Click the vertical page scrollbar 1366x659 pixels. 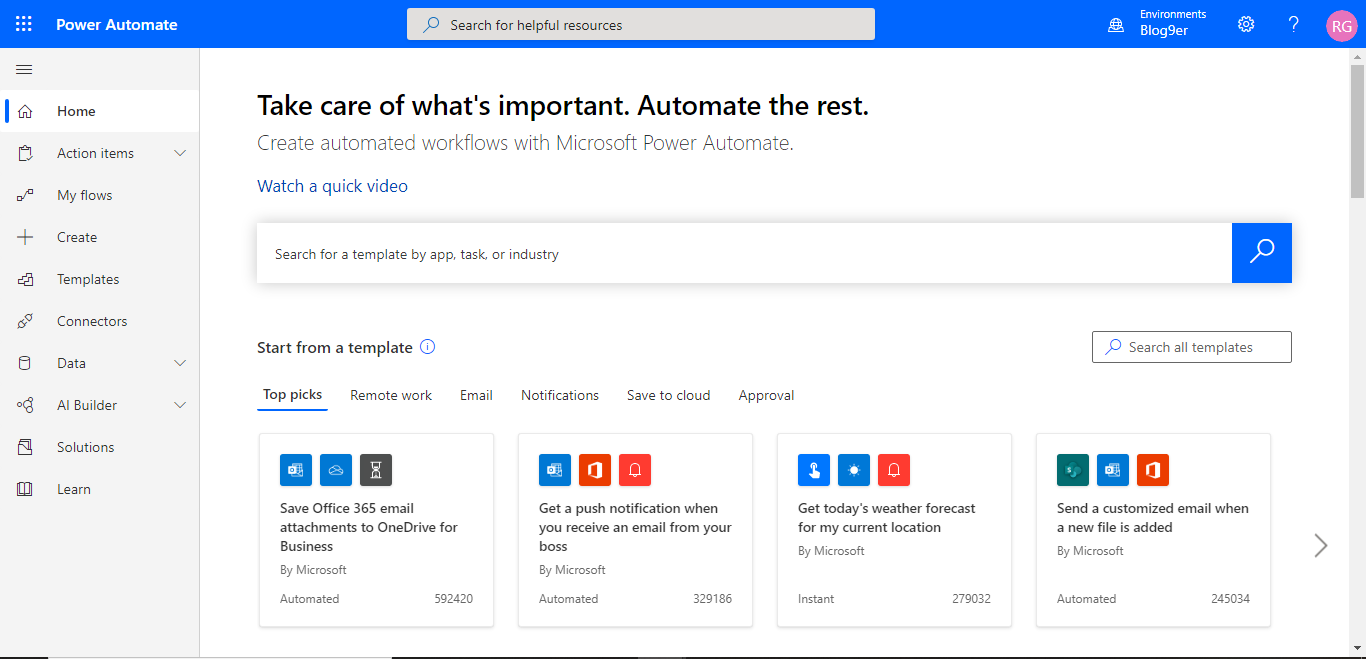pyautogui.click(x=1357, y=130)
